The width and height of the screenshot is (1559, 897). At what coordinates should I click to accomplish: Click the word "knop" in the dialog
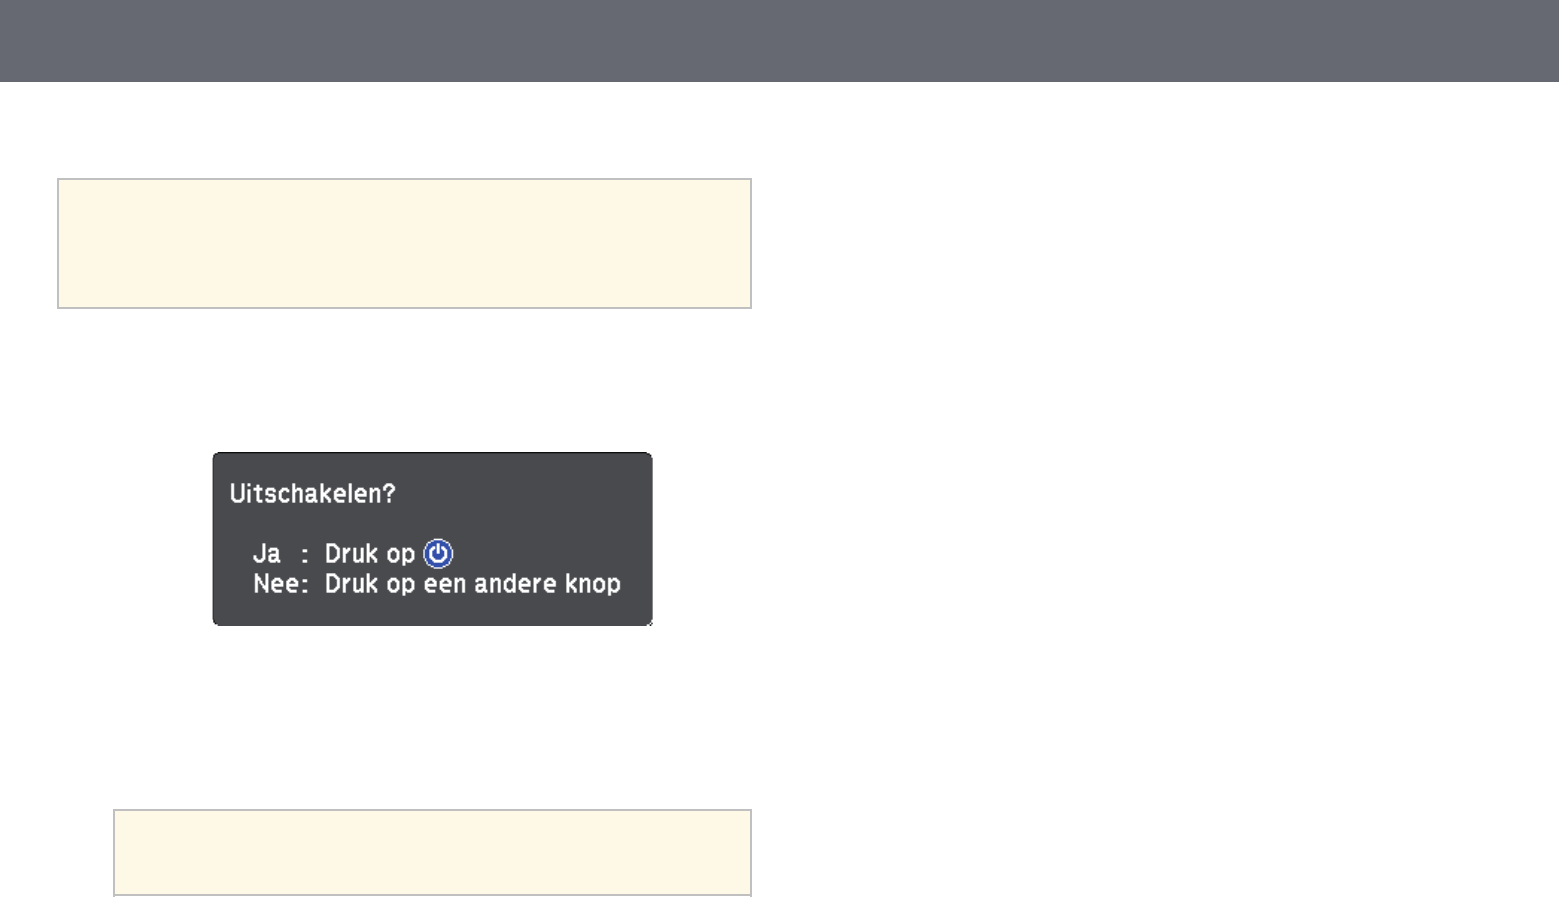(x=594, y=584)
